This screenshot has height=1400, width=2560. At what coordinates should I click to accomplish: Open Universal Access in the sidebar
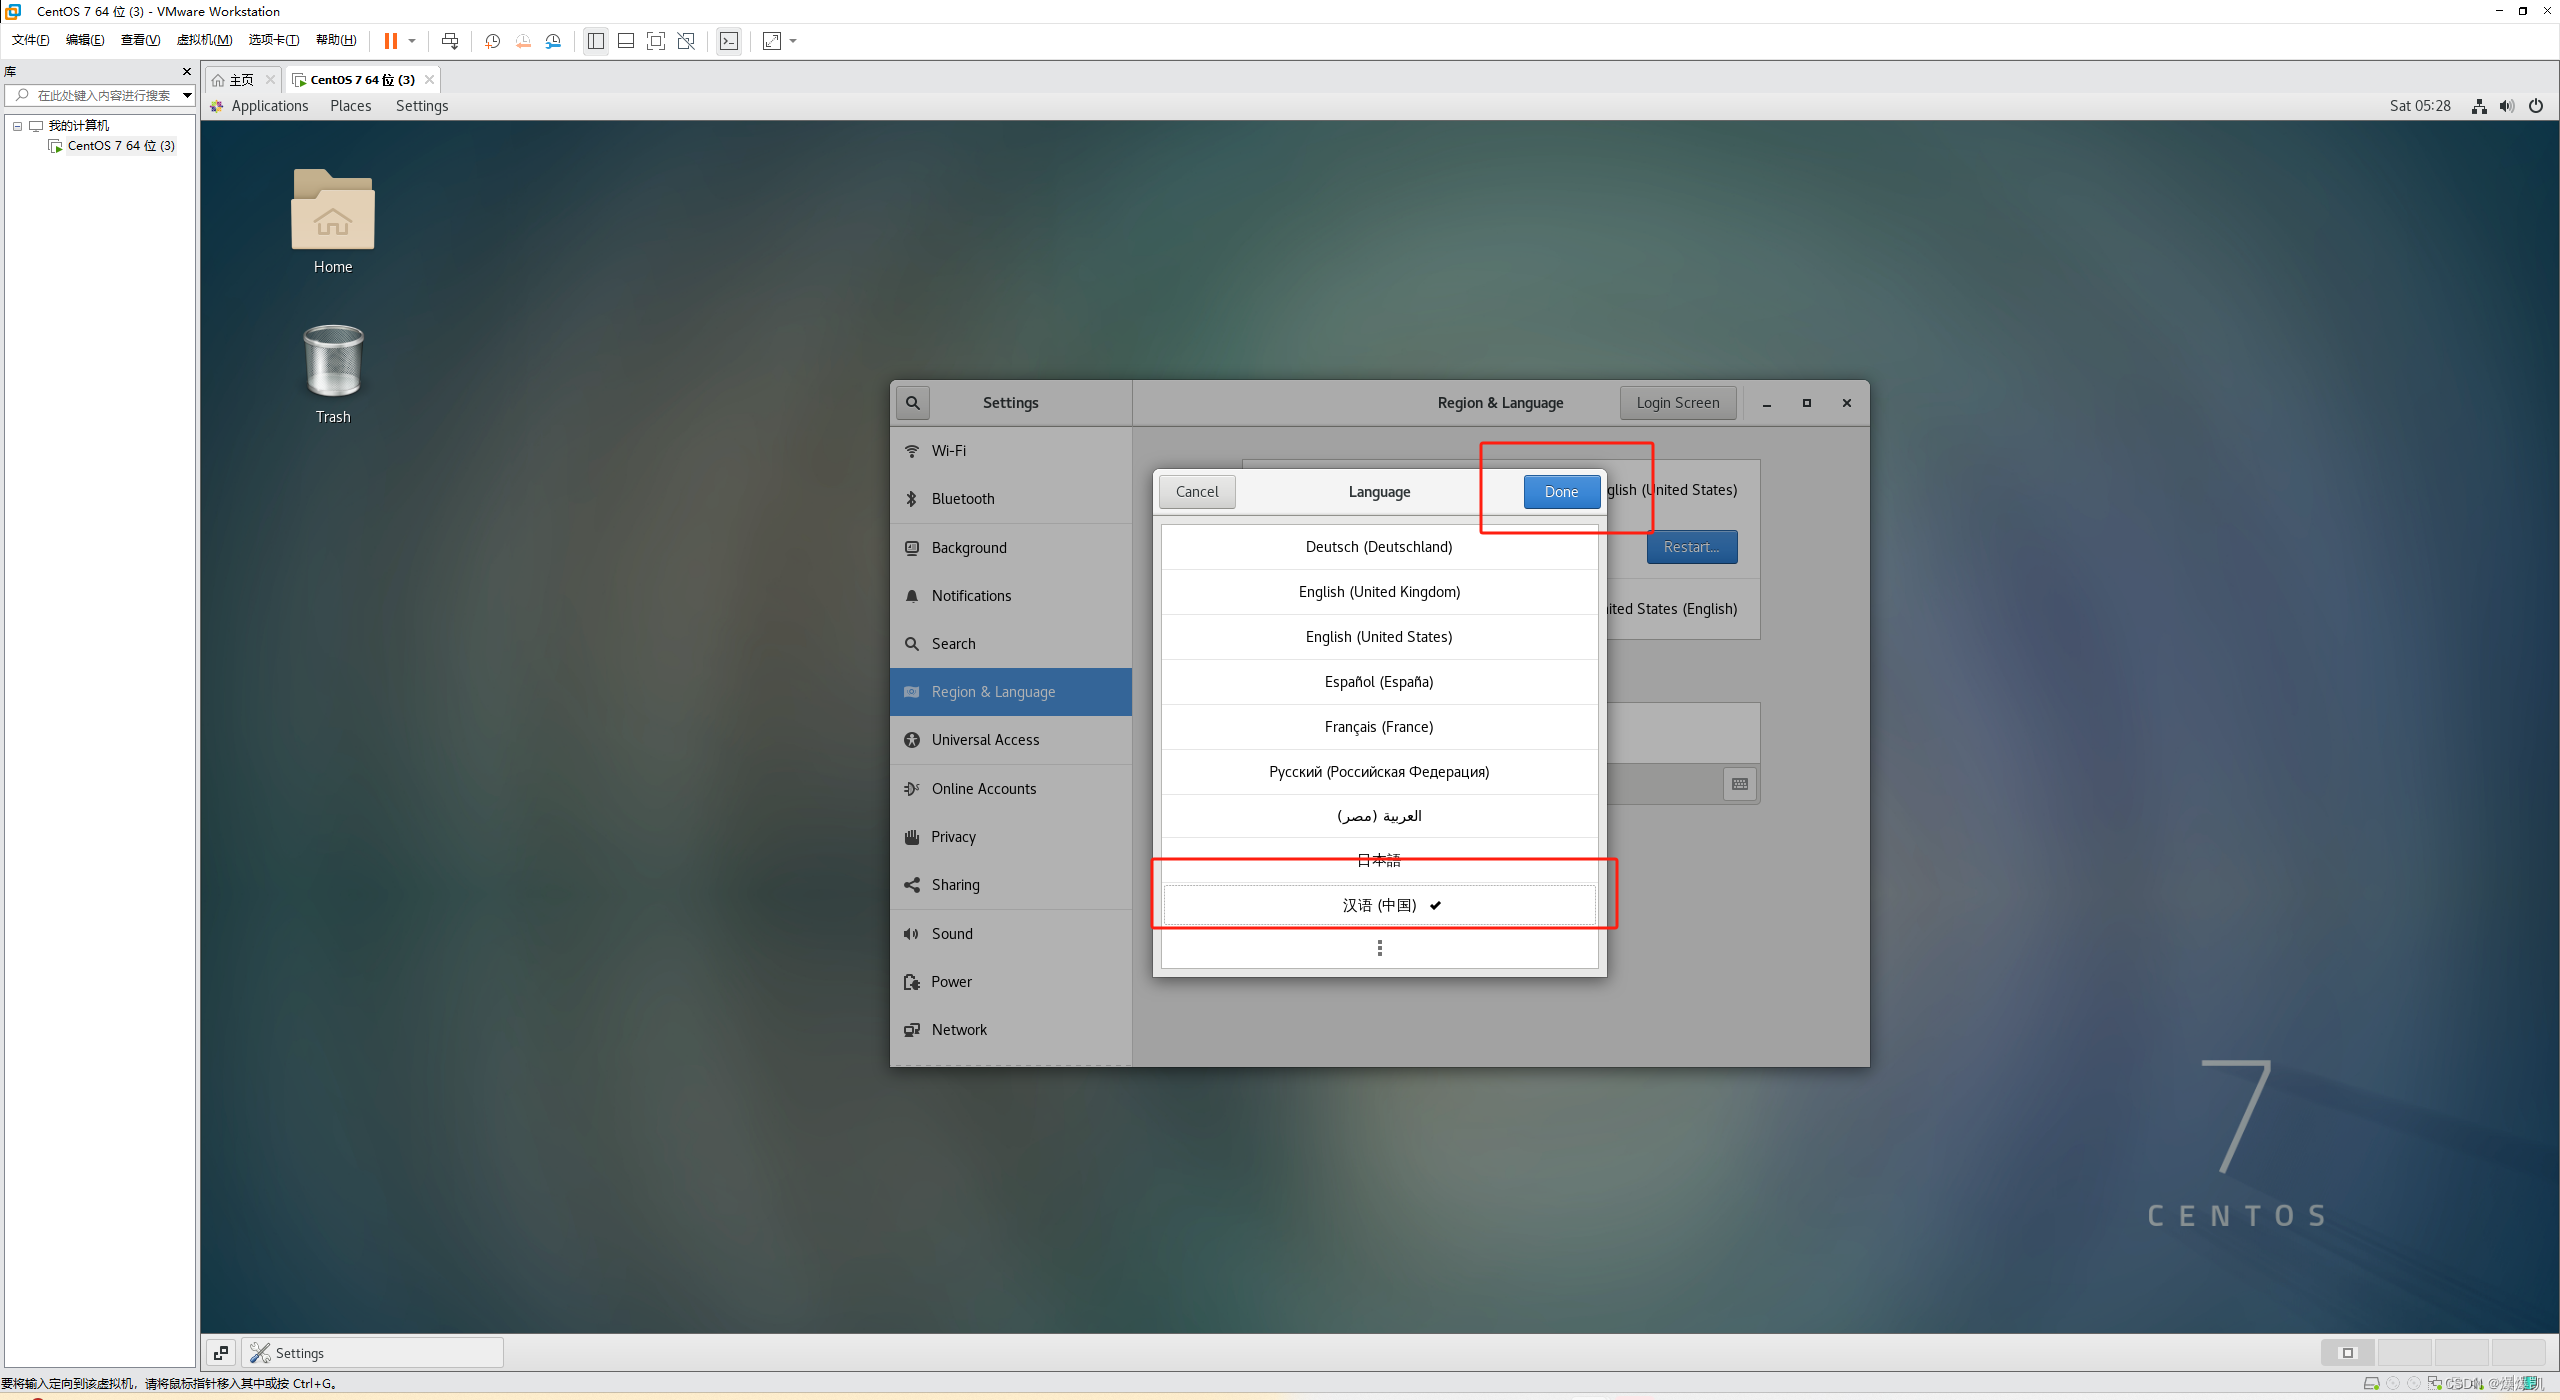(1011, 740)
